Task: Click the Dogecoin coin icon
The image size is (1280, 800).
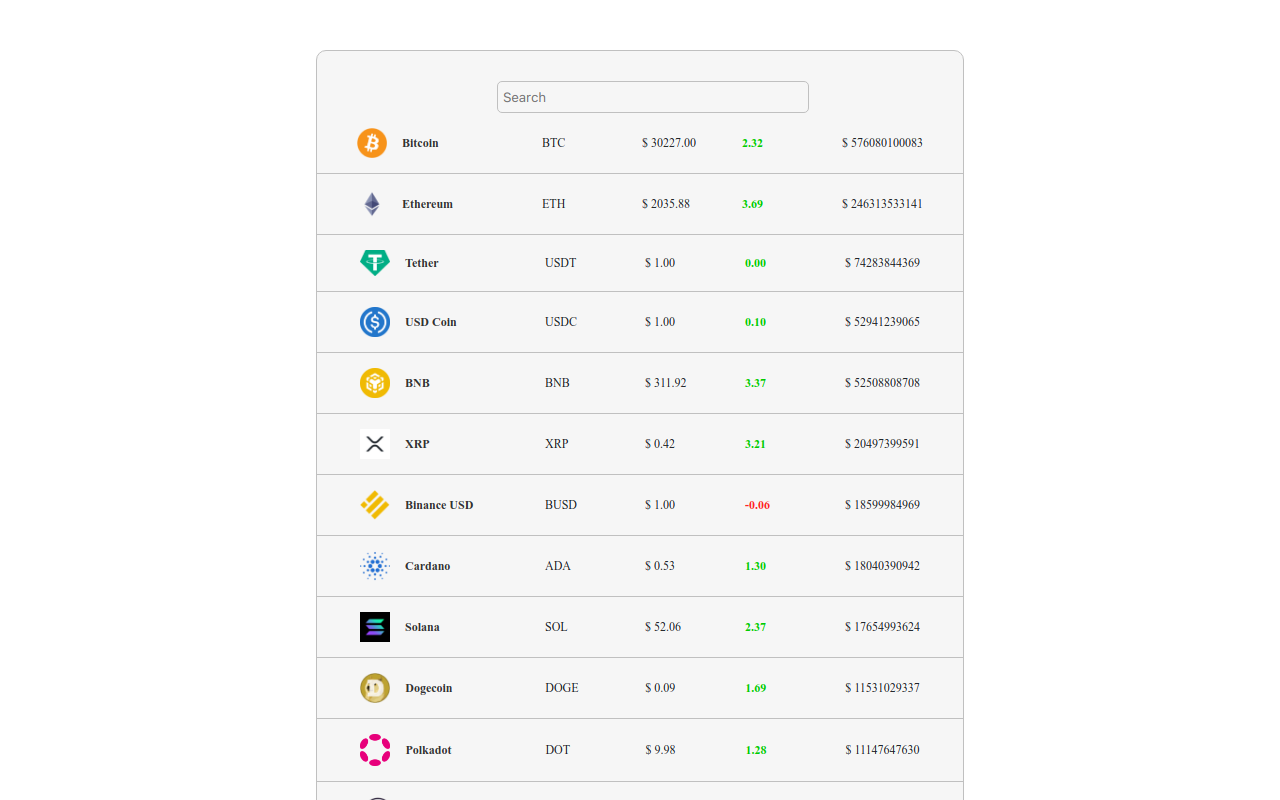Action: [374, 687]
